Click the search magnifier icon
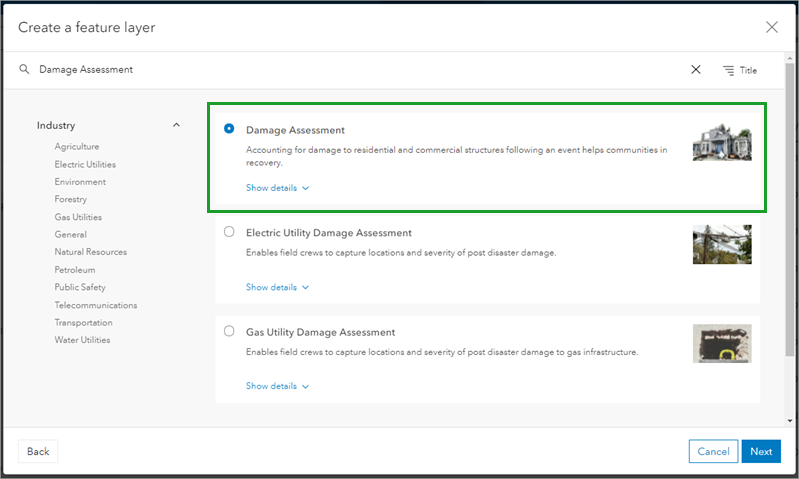This screenshot has height=479, width=799. click(x=24, y=69)
